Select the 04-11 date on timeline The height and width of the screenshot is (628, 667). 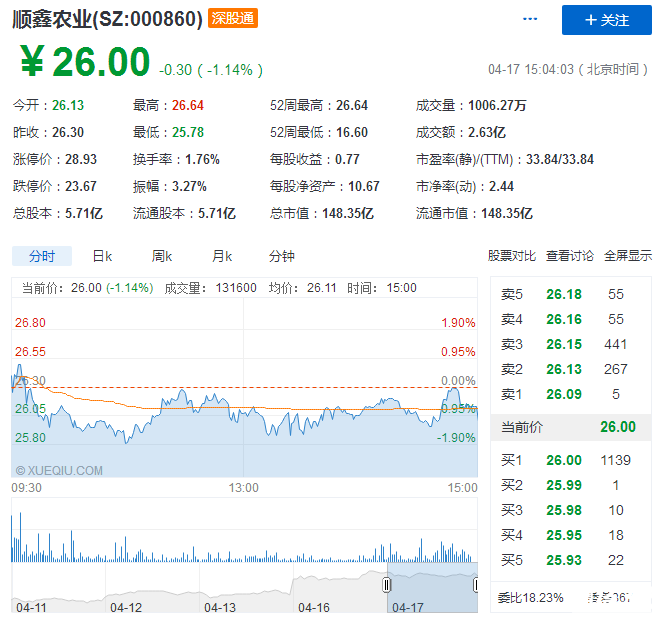click(x=31, y=608)
